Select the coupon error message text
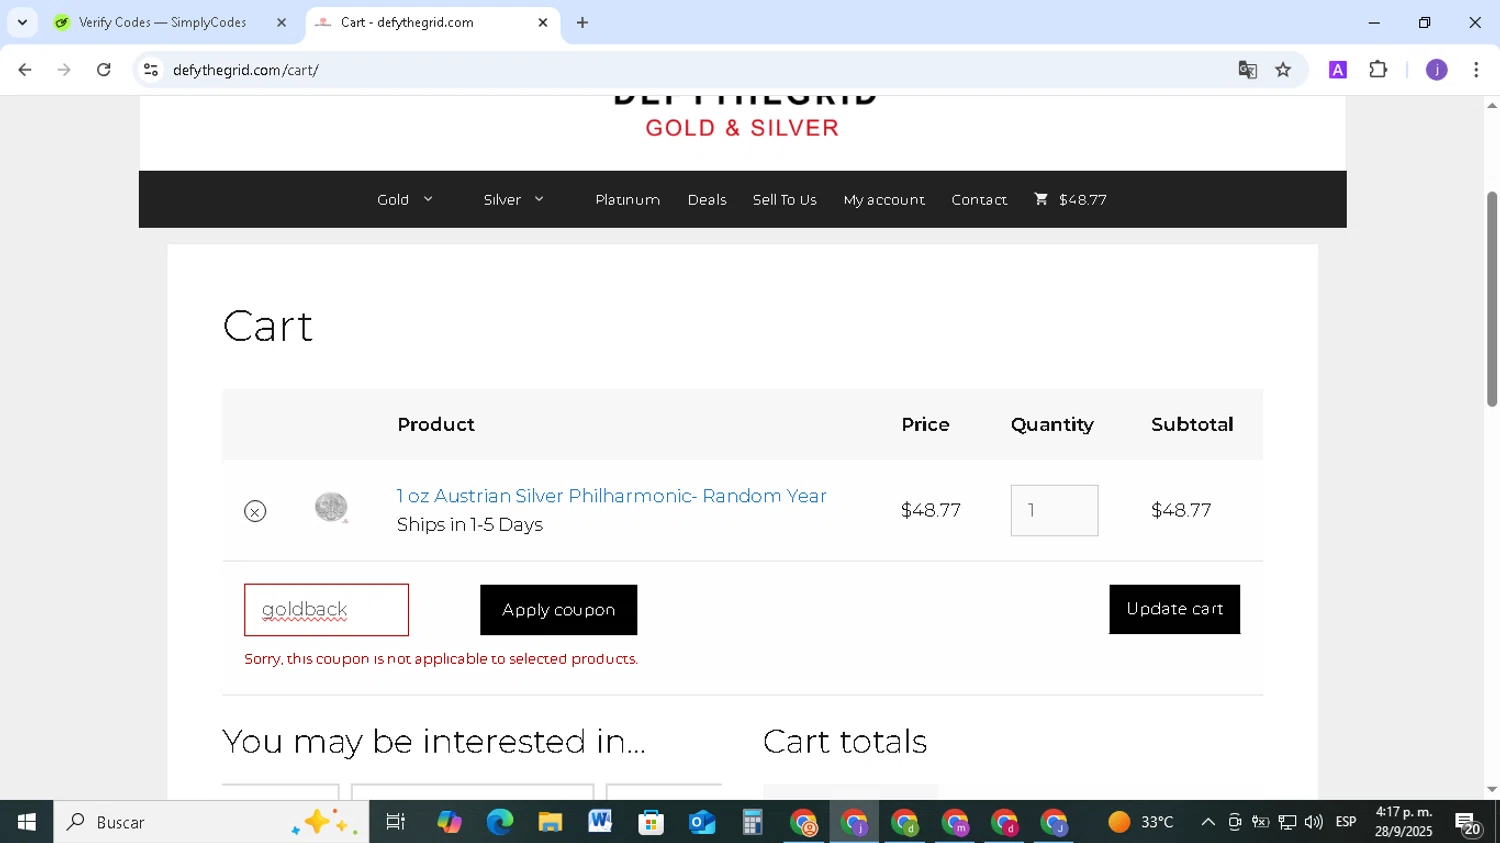This screenshot has width=1500, height=843. tap(441, 659)
